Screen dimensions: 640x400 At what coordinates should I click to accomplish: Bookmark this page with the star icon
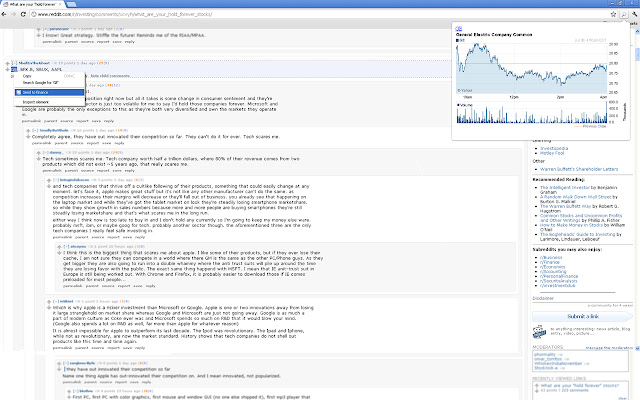613,14
